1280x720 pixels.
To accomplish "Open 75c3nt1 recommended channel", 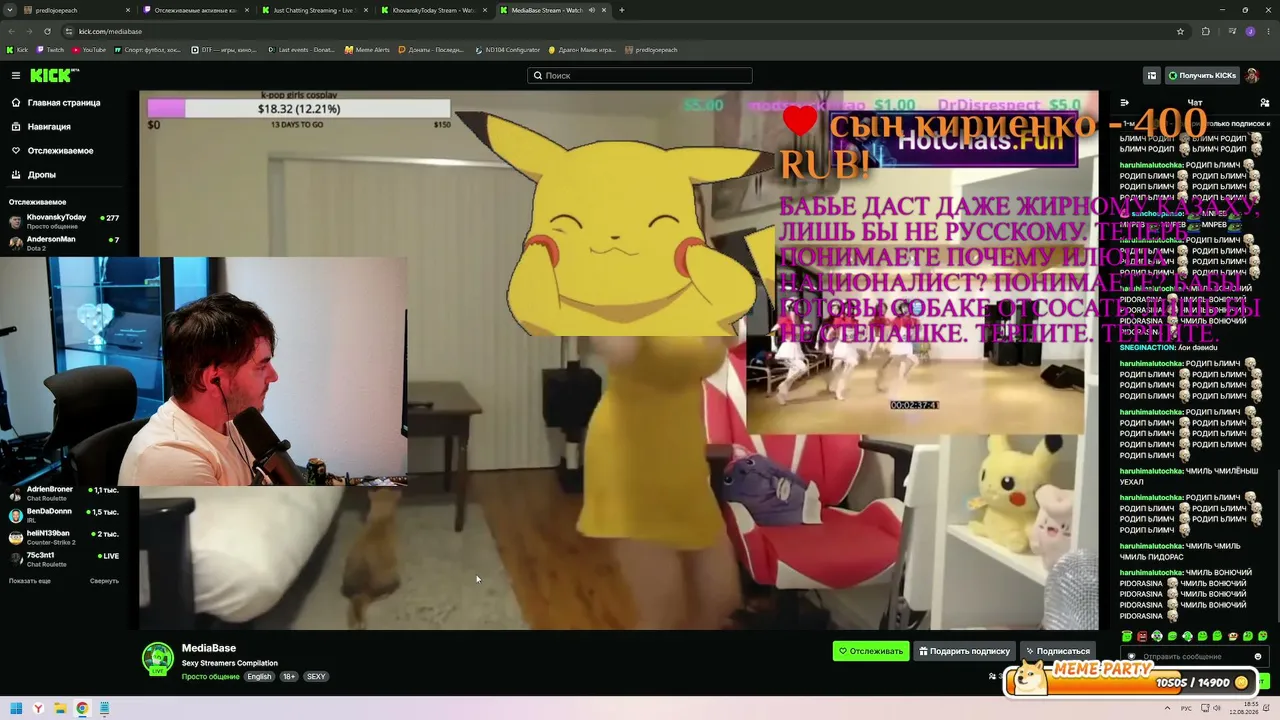I will [64, 559].
